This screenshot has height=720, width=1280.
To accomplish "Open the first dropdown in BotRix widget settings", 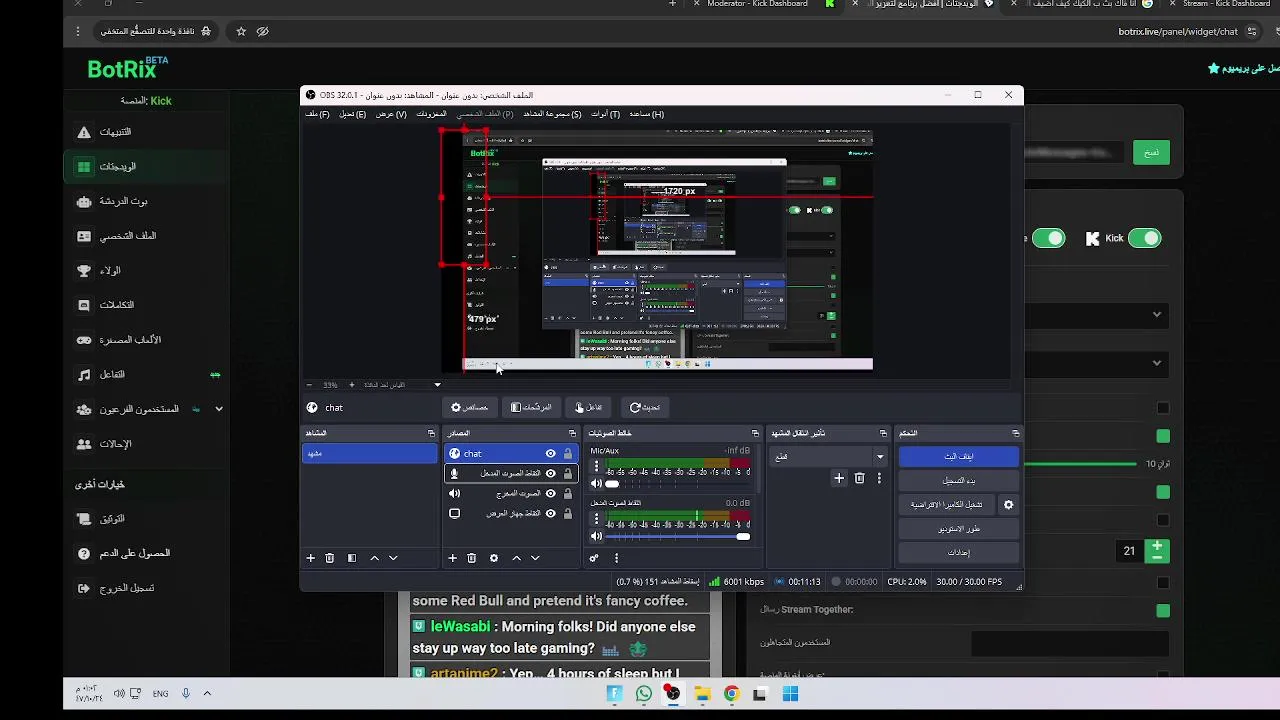I will pyautogui.click(x=1098, y=315).
